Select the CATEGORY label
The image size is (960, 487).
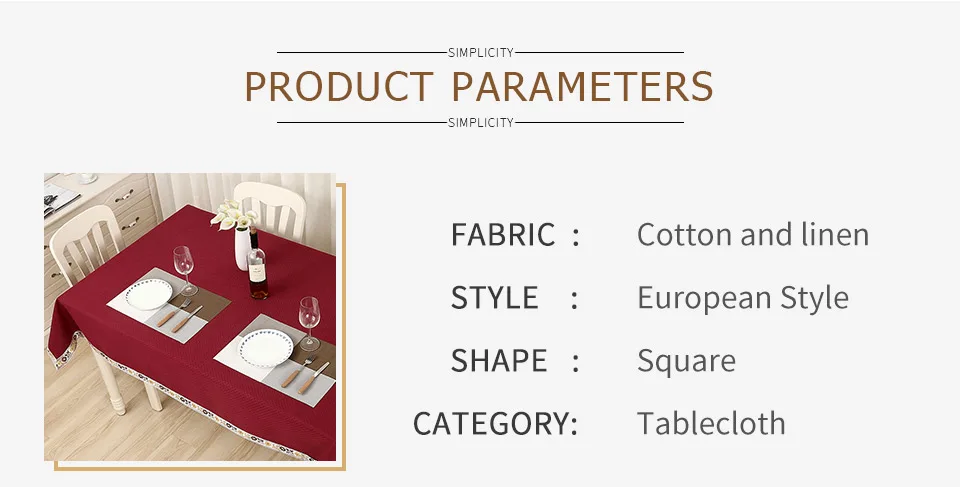click(x=495, y=424)
